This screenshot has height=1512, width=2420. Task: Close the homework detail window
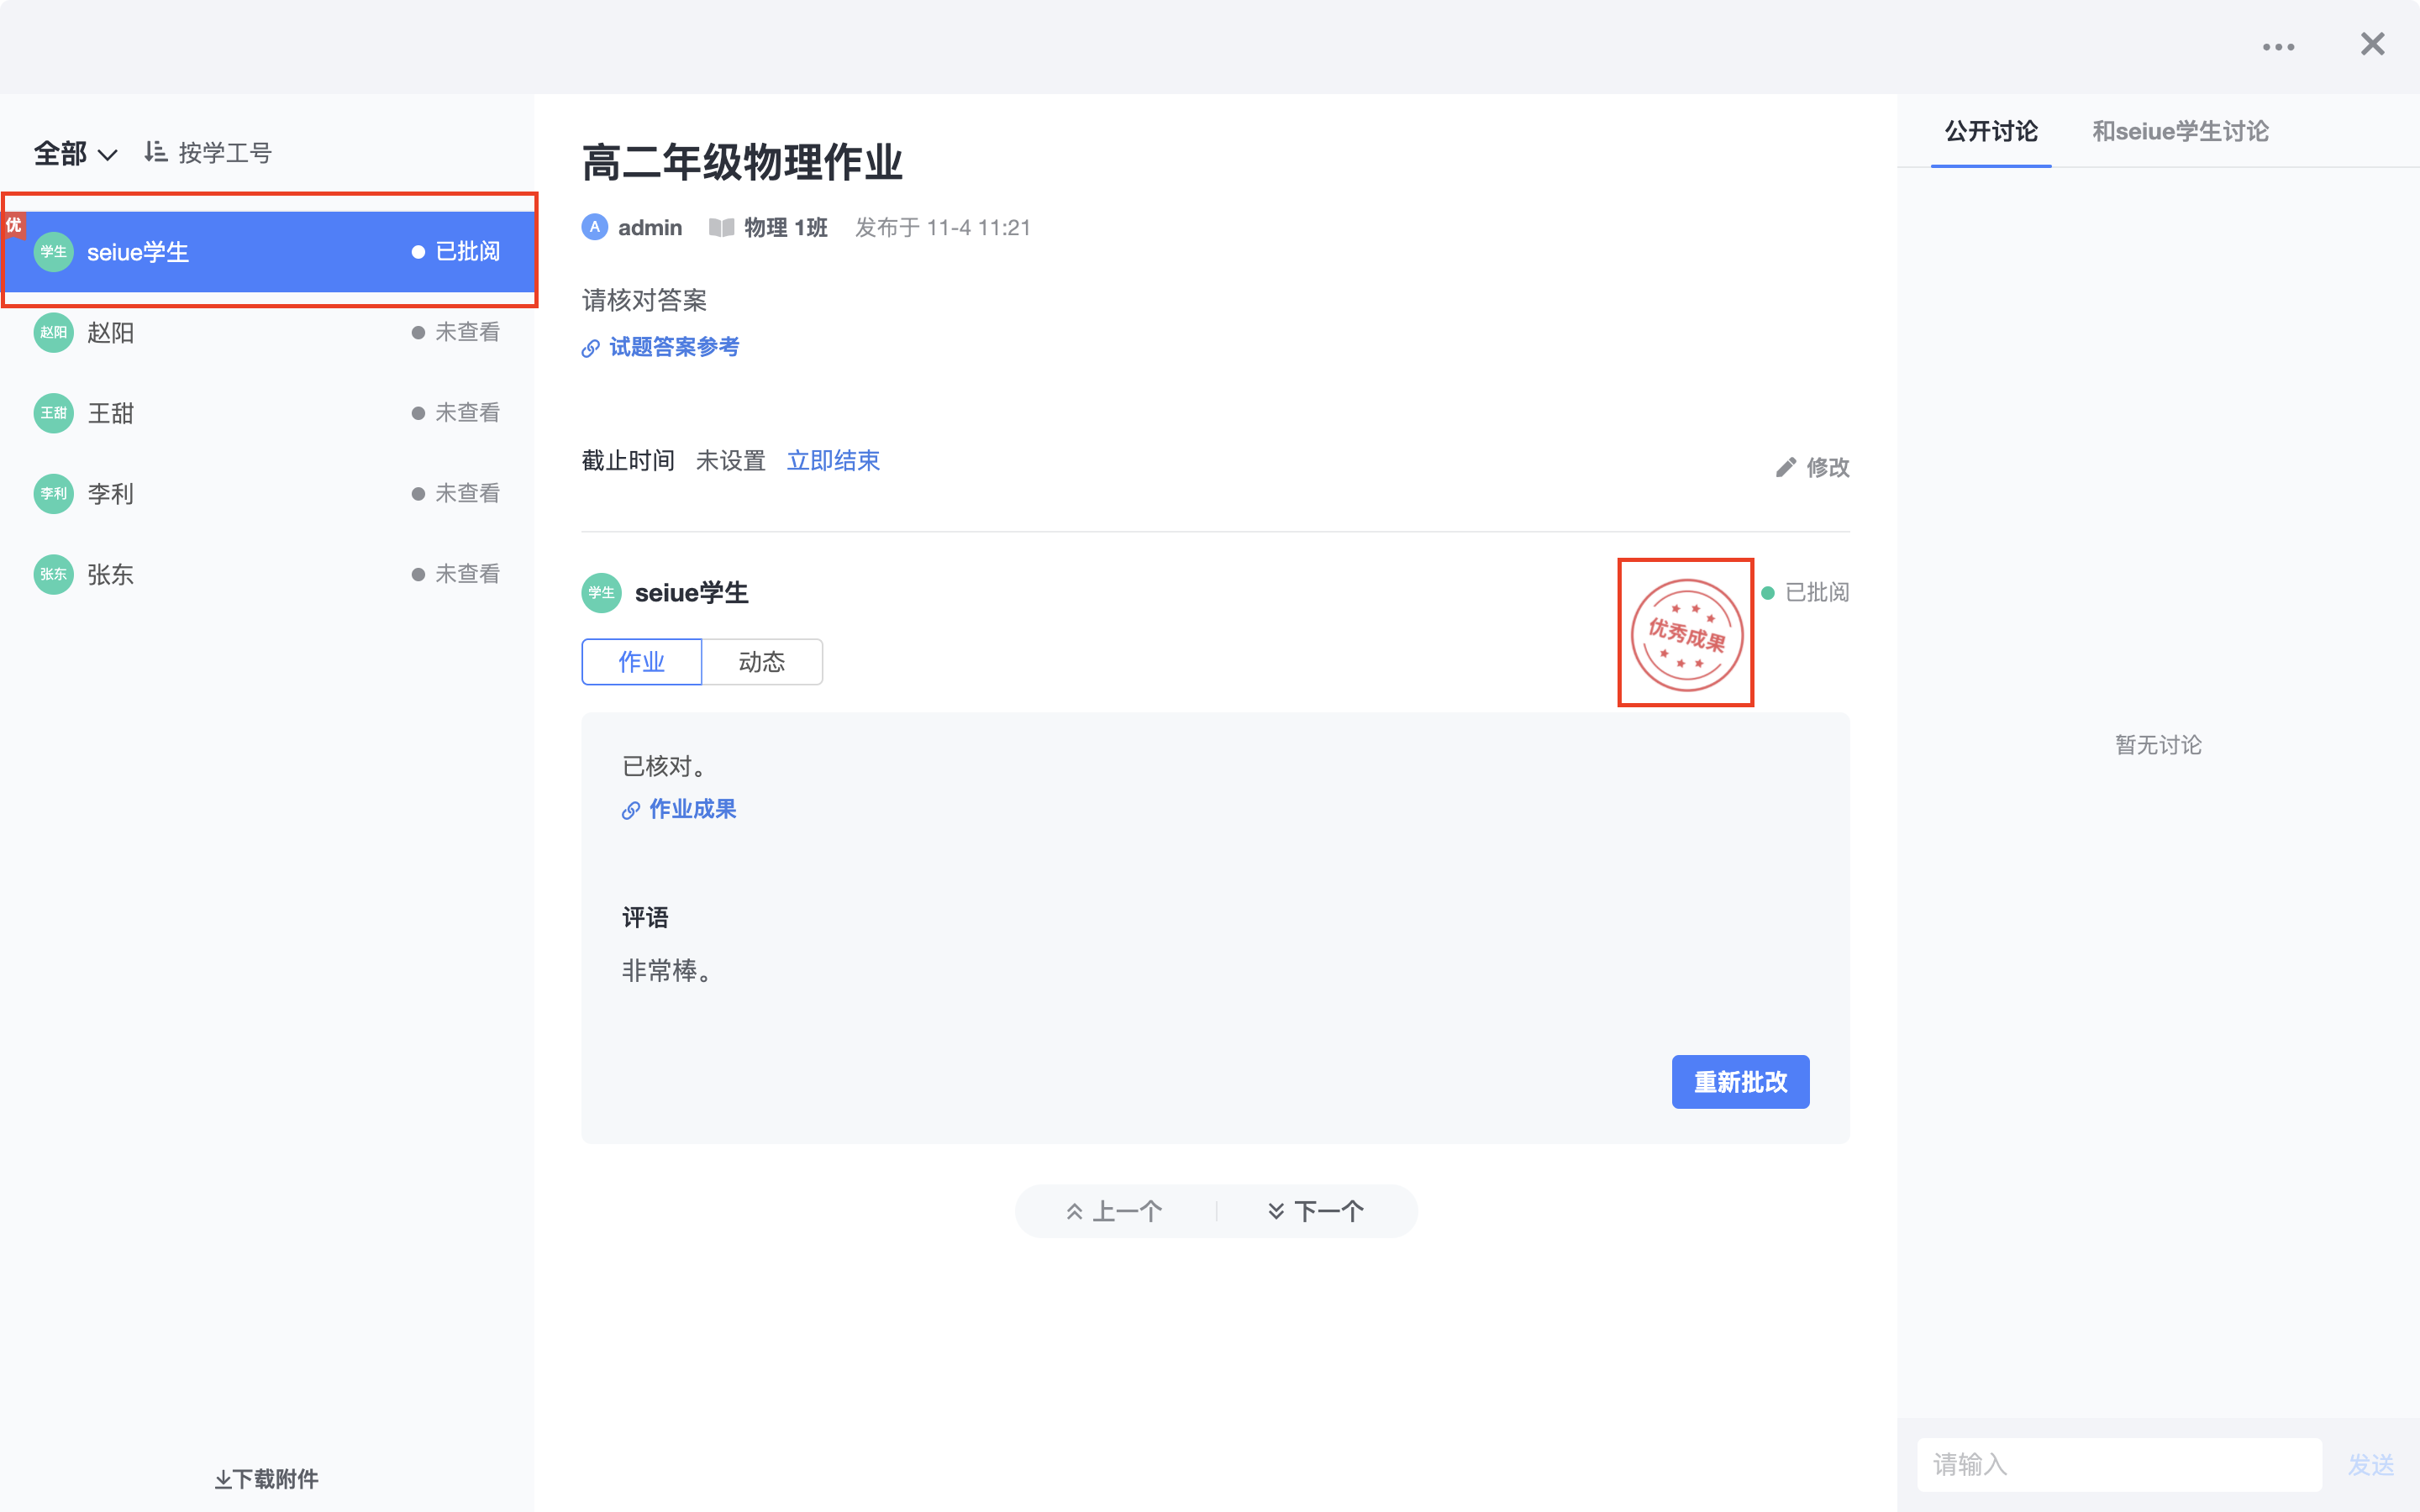2372,44
